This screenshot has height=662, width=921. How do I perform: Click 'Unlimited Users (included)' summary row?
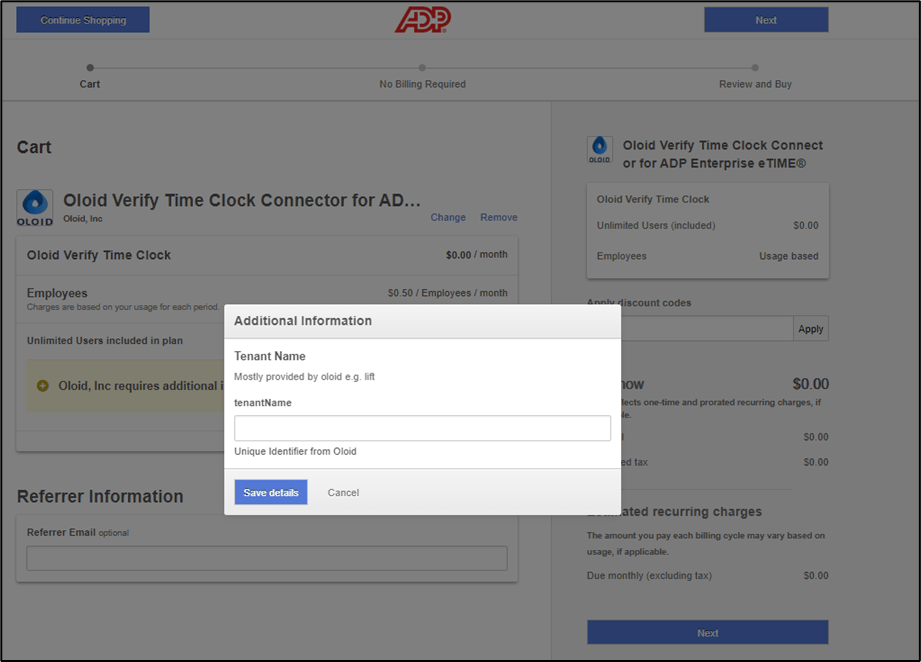(x=707, y=225)
